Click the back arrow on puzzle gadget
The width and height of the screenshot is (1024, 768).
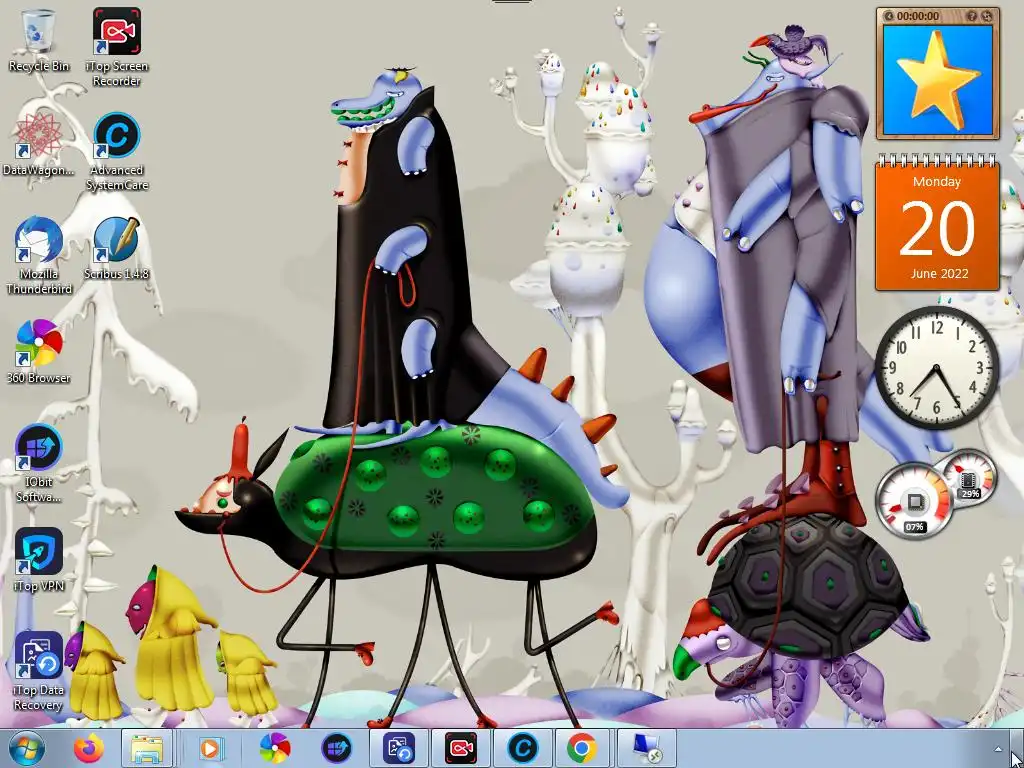pos(889,16)
